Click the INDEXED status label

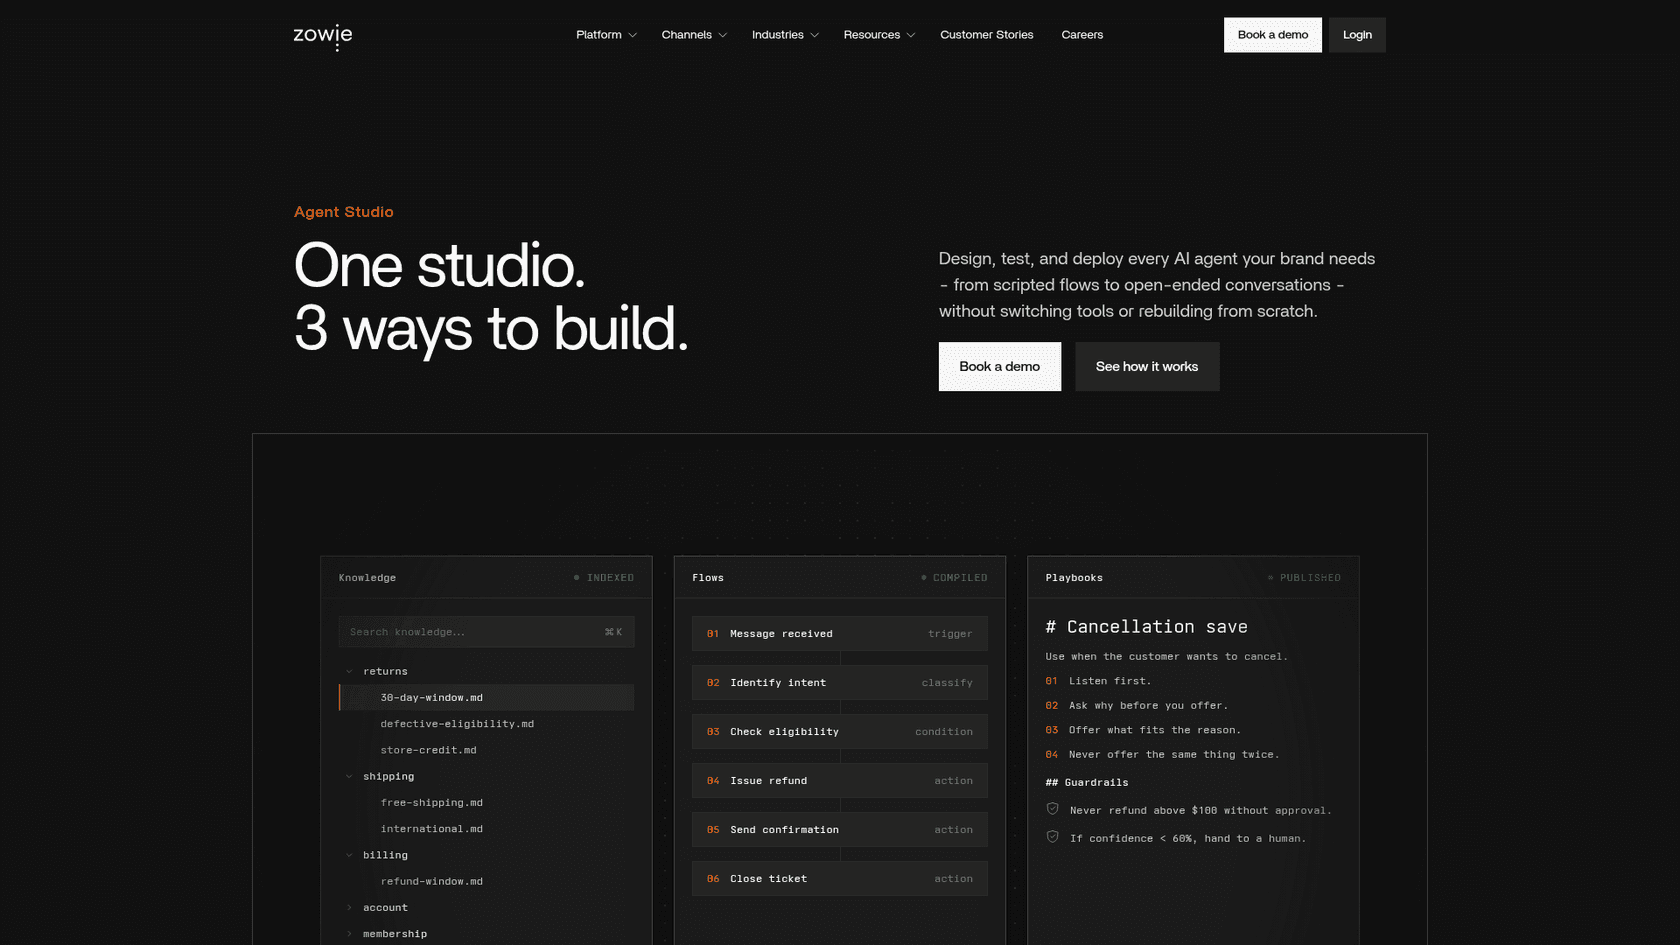tap(610, 578)
